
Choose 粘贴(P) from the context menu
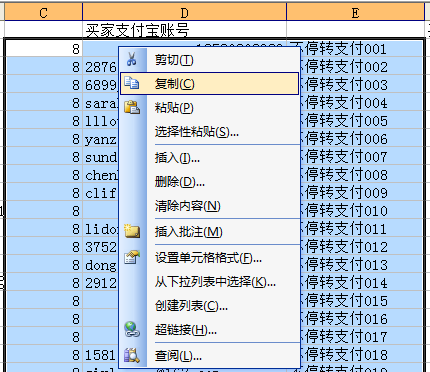coord(209,108)
